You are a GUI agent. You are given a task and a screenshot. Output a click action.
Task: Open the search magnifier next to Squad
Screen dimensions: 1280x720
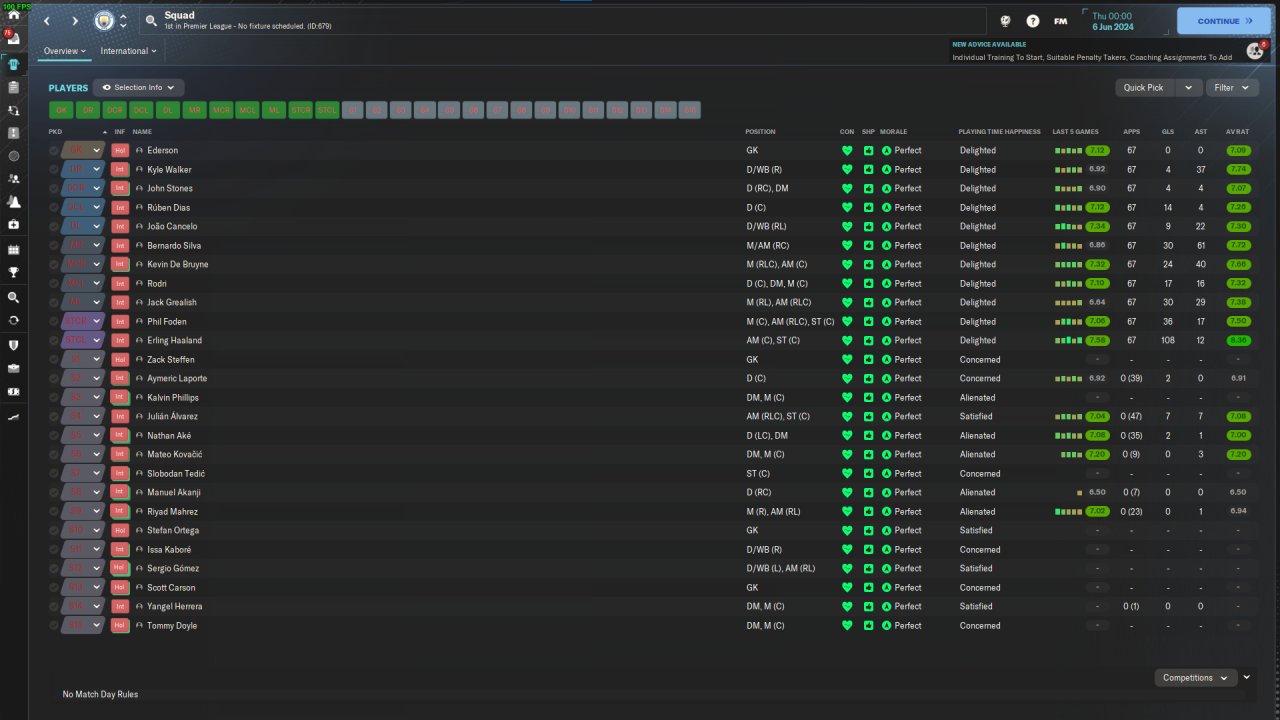150,20
